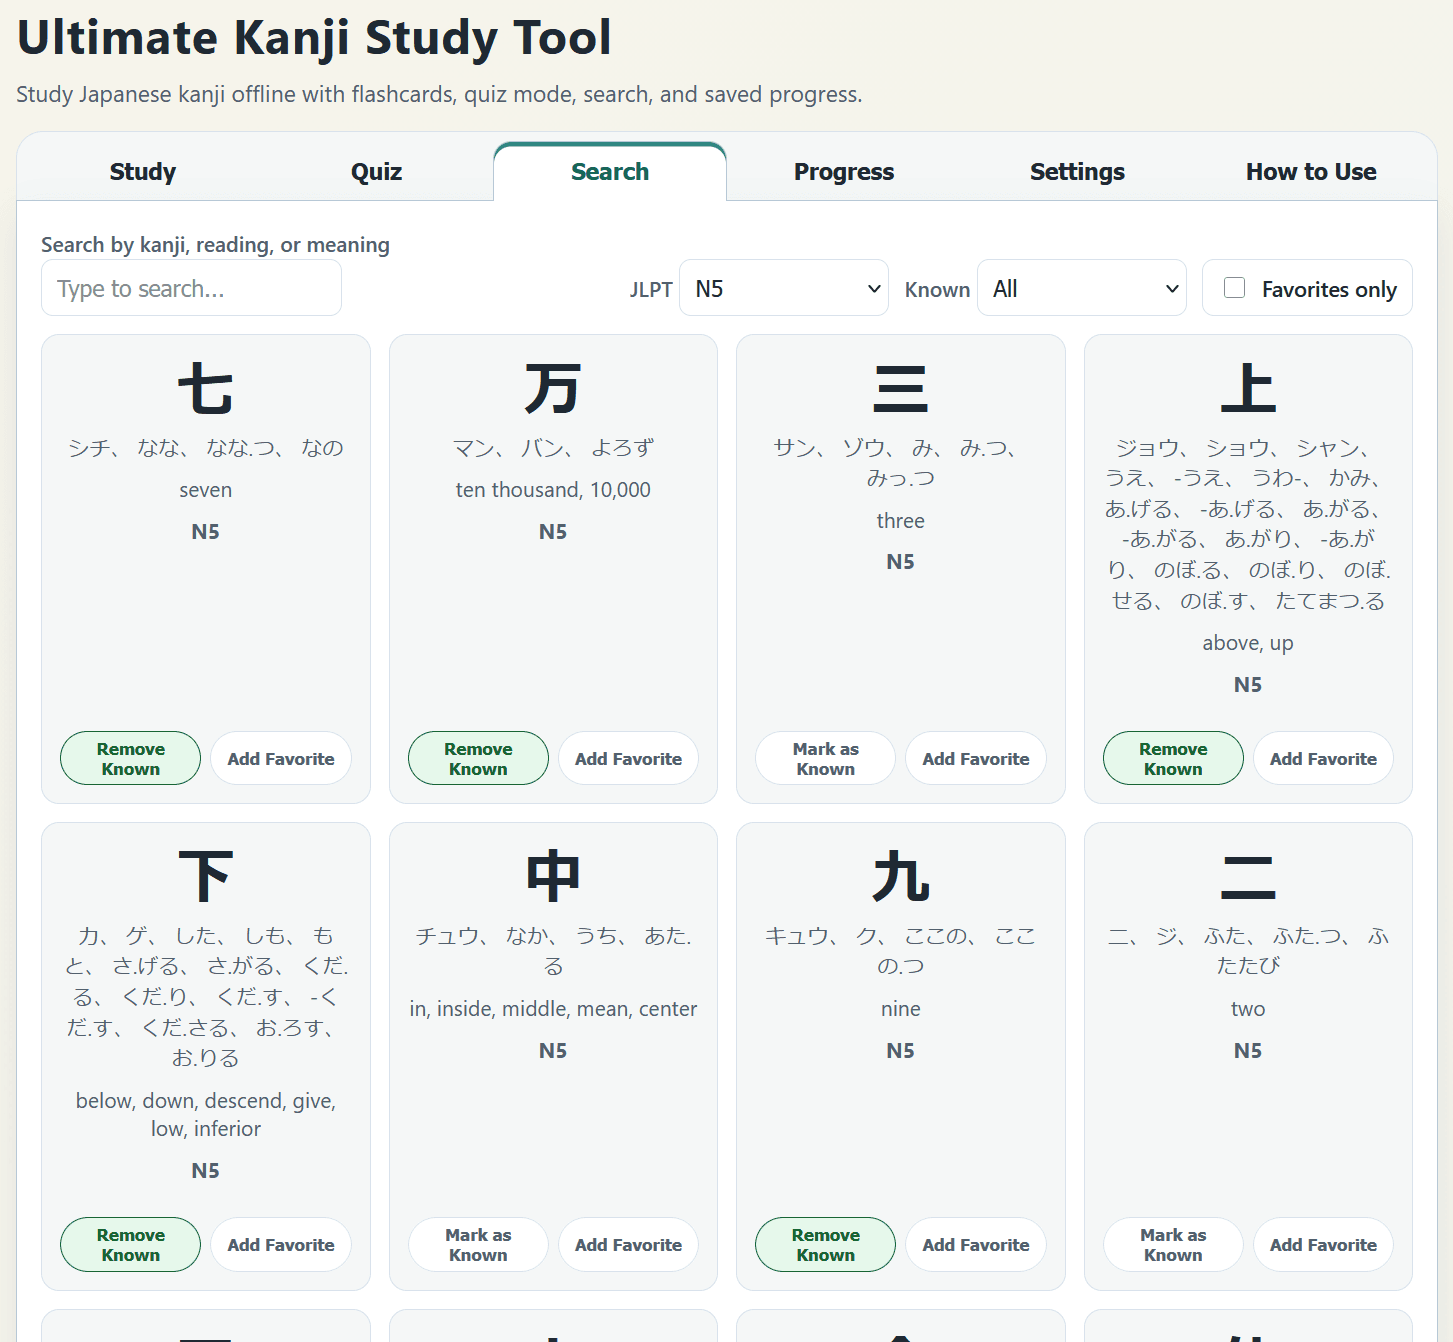This screenshot has height=1342, width=1453.
Task: Click the large 三 kanji character
Action: 901,389
